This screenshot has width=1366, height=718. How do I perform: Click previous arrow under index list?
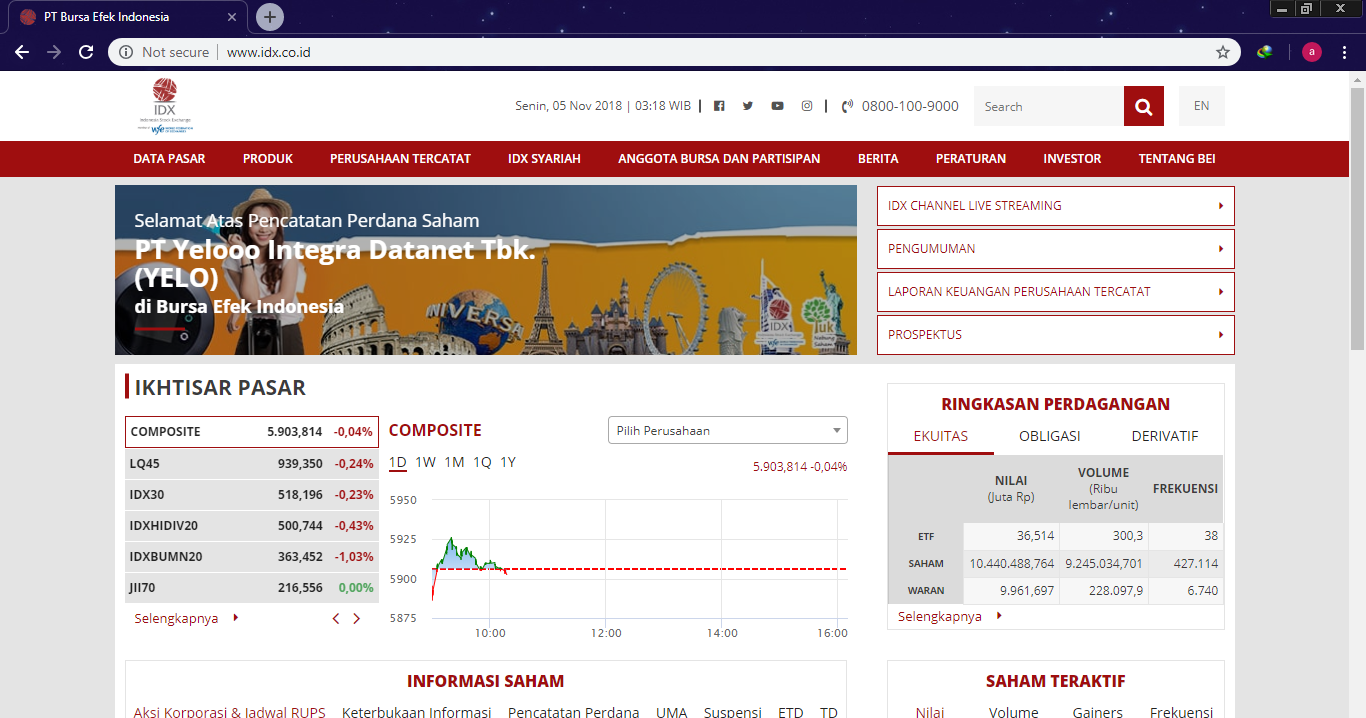tap(336, 619)
